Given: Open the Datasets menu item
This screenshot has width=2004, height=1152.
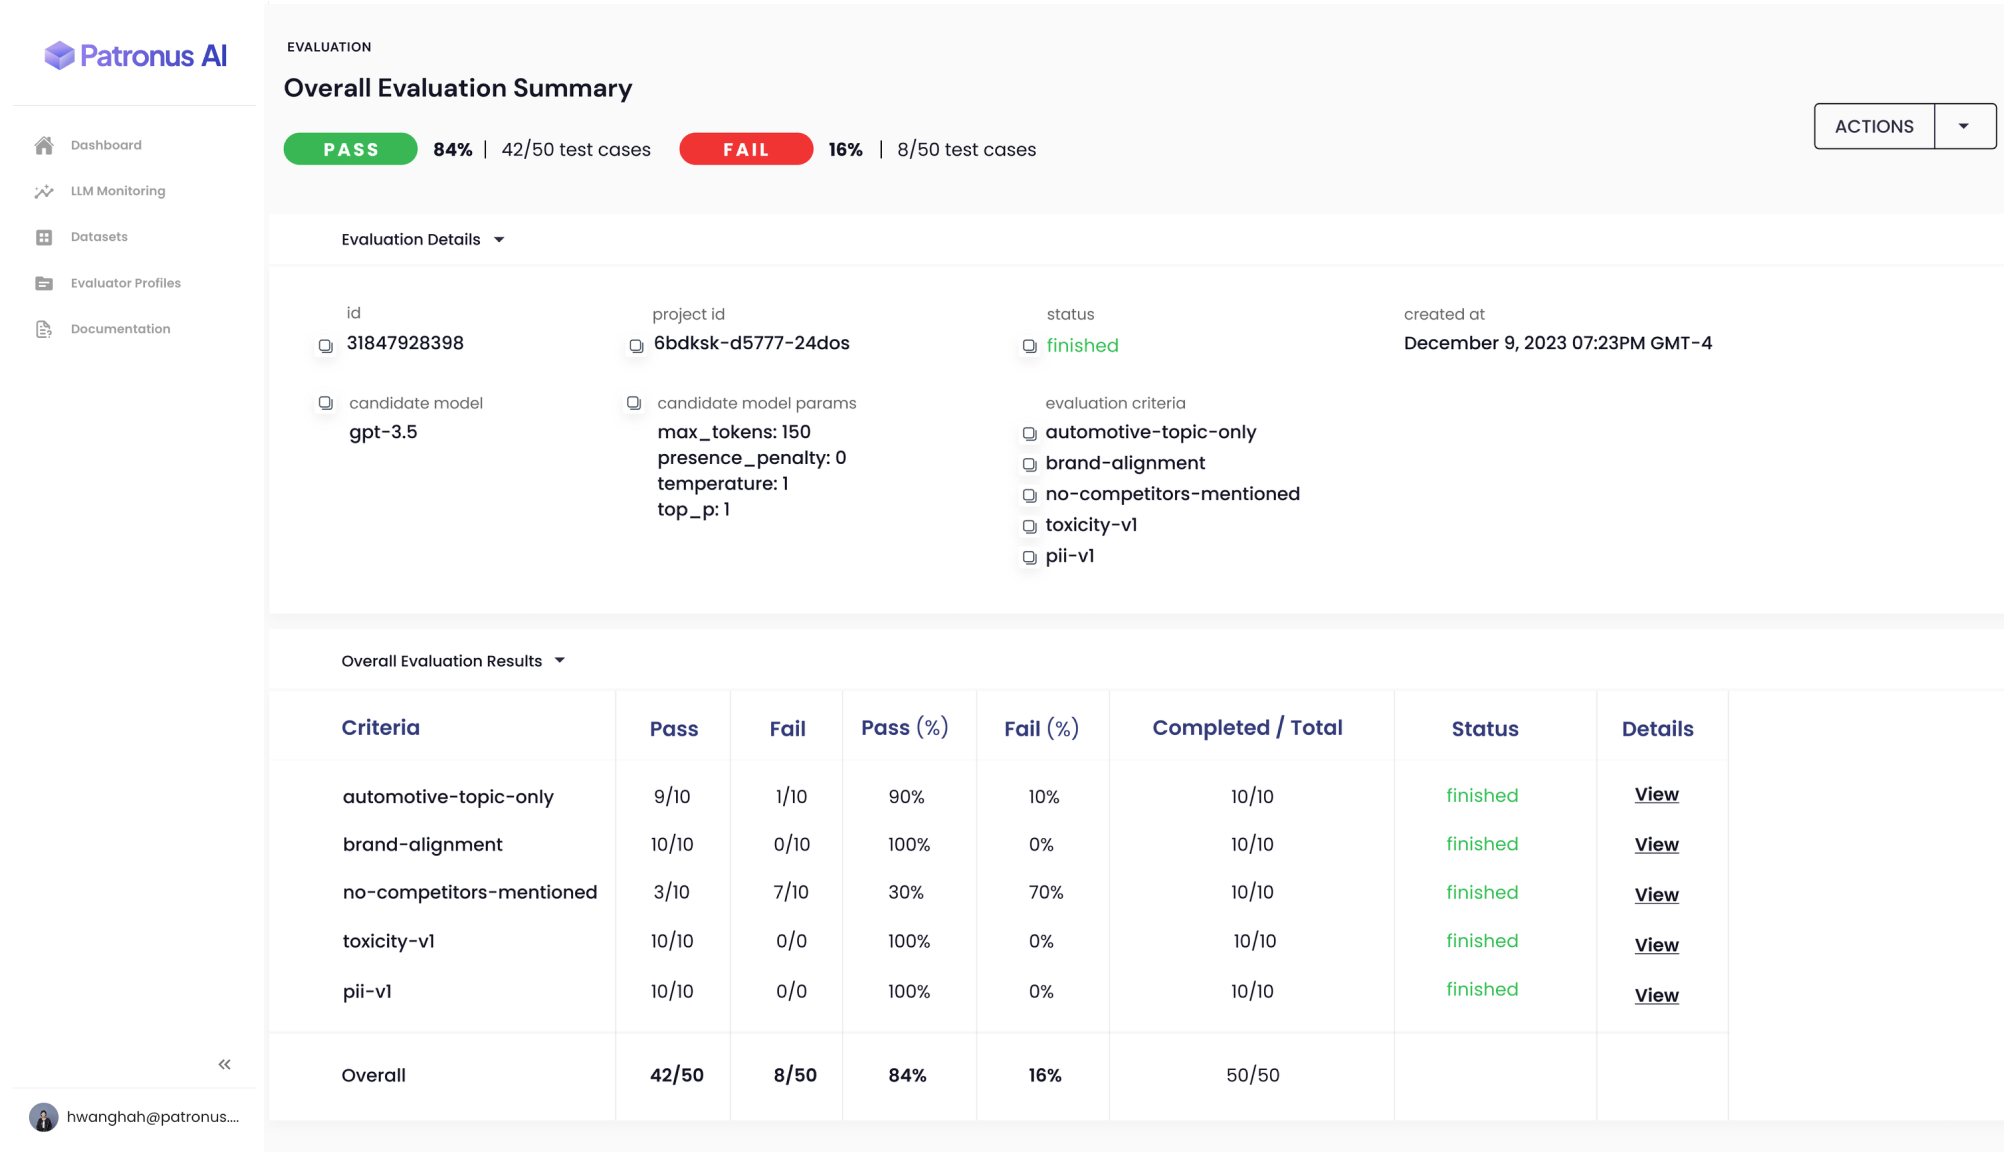Looking at the screenshot, I should (99, 237).
